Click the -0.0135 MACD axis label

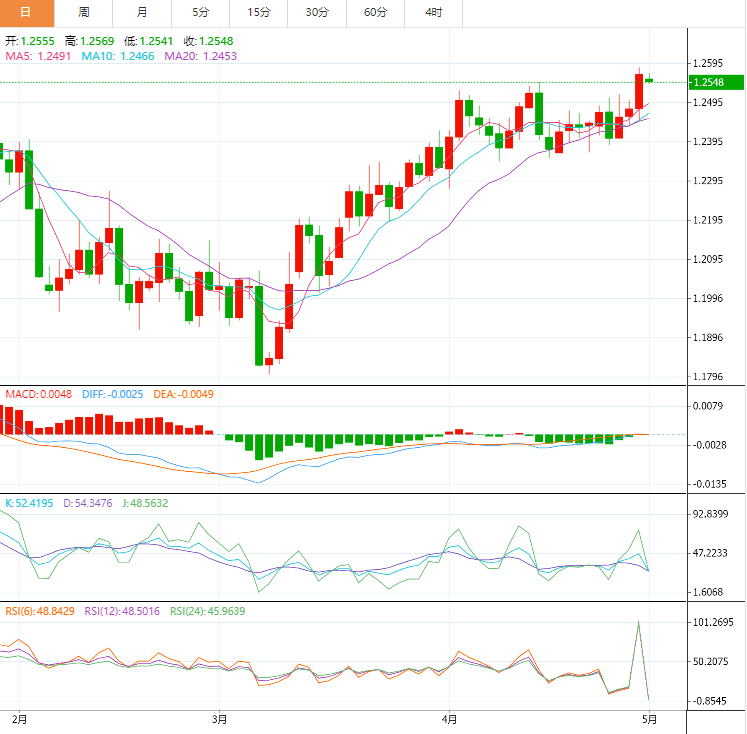tap(709, 484)
